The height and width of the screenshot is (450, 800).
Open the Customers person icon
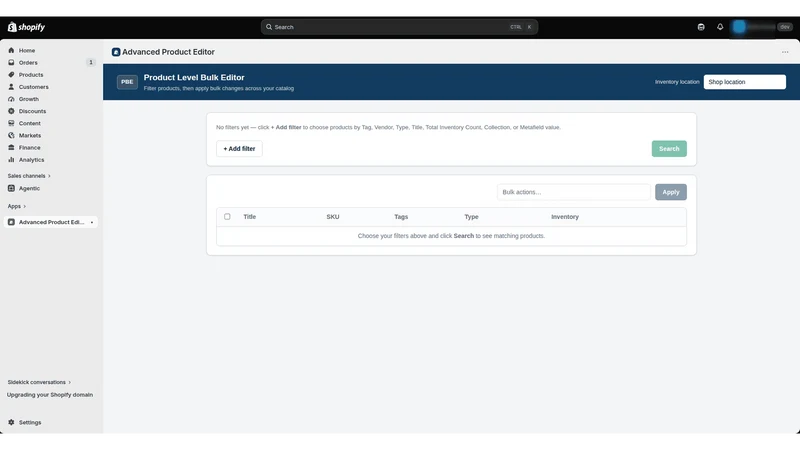click(11, 87)
